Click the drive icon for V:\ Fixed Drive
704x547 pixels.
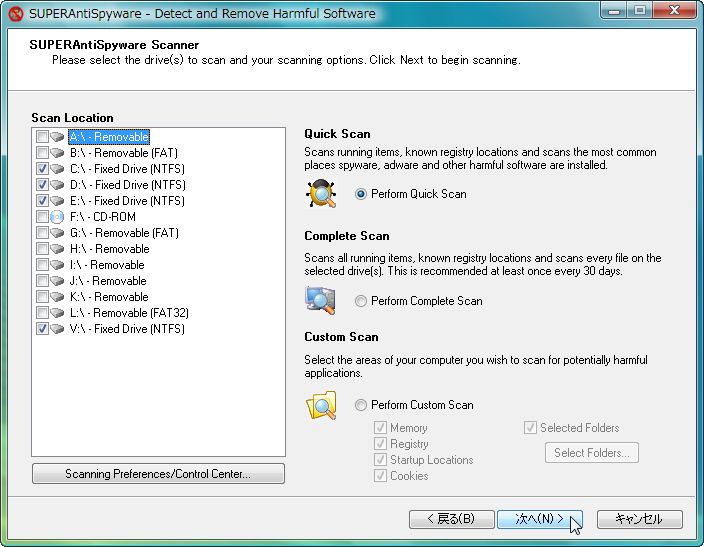57,329
